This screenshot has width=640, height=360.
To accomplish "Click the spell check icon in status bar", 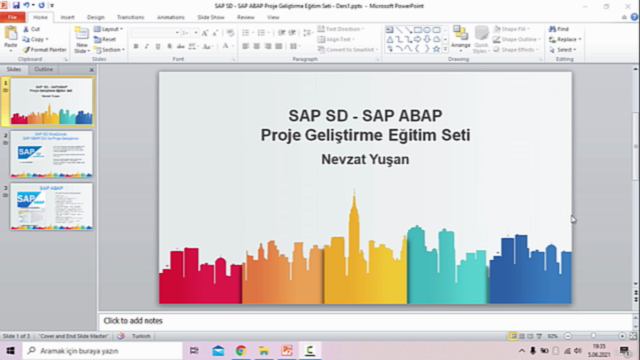I will coord(121,336).
